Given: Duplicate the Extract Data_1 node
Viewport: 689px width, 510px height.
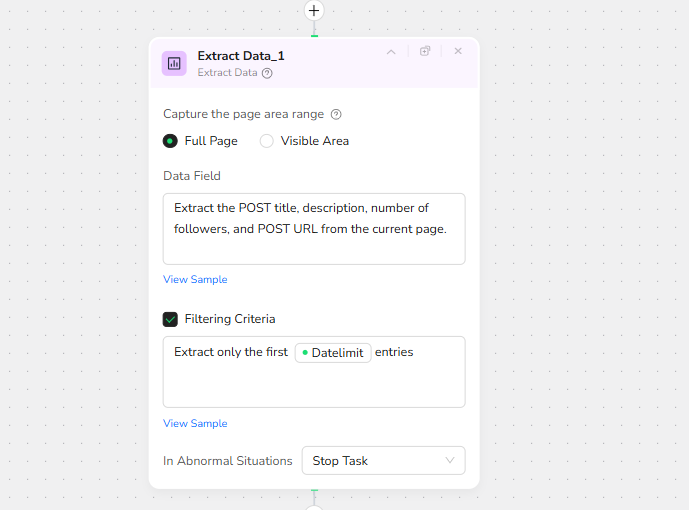Looking at the screenshot, I should tap(425, 51).
